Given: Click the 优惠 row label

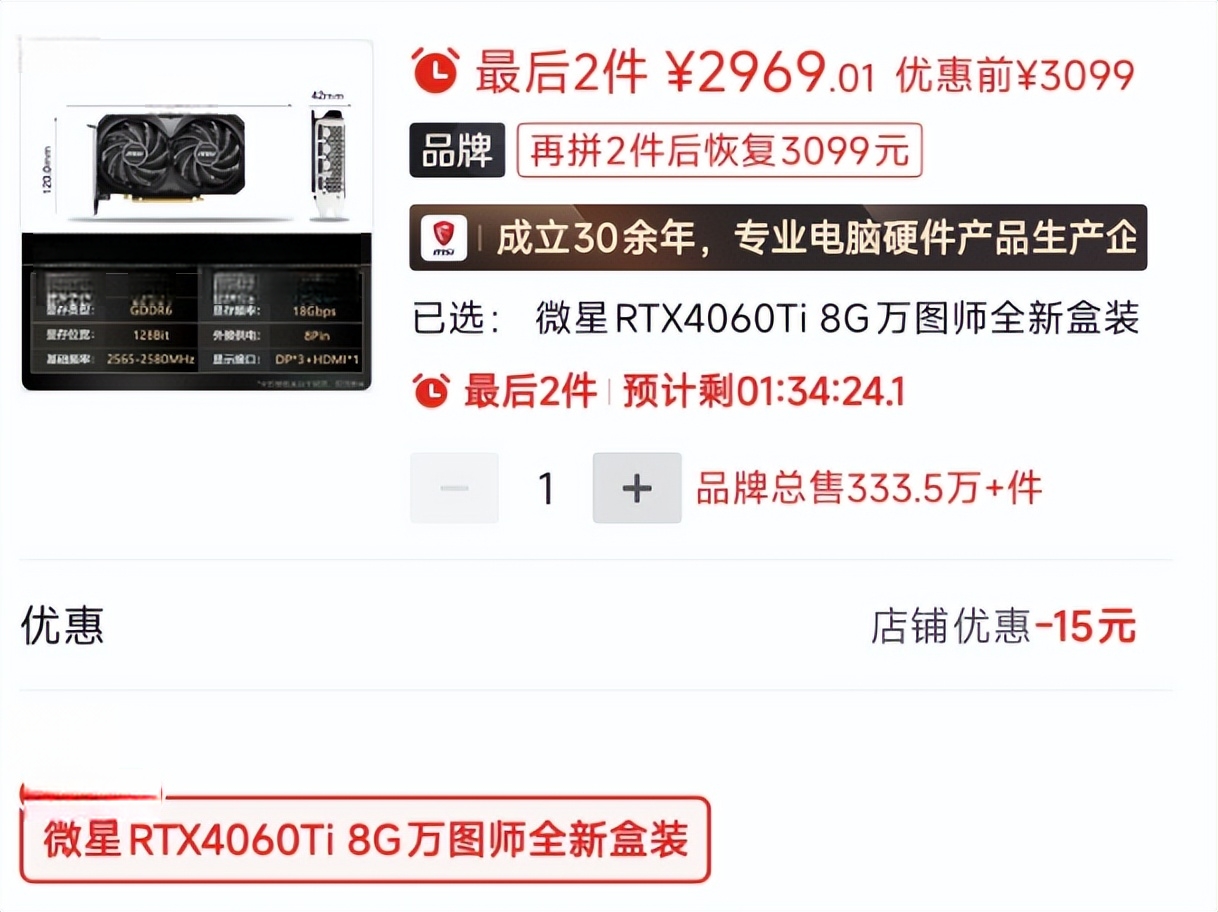Looking at the screenshot, I should [x=62, y=625].
